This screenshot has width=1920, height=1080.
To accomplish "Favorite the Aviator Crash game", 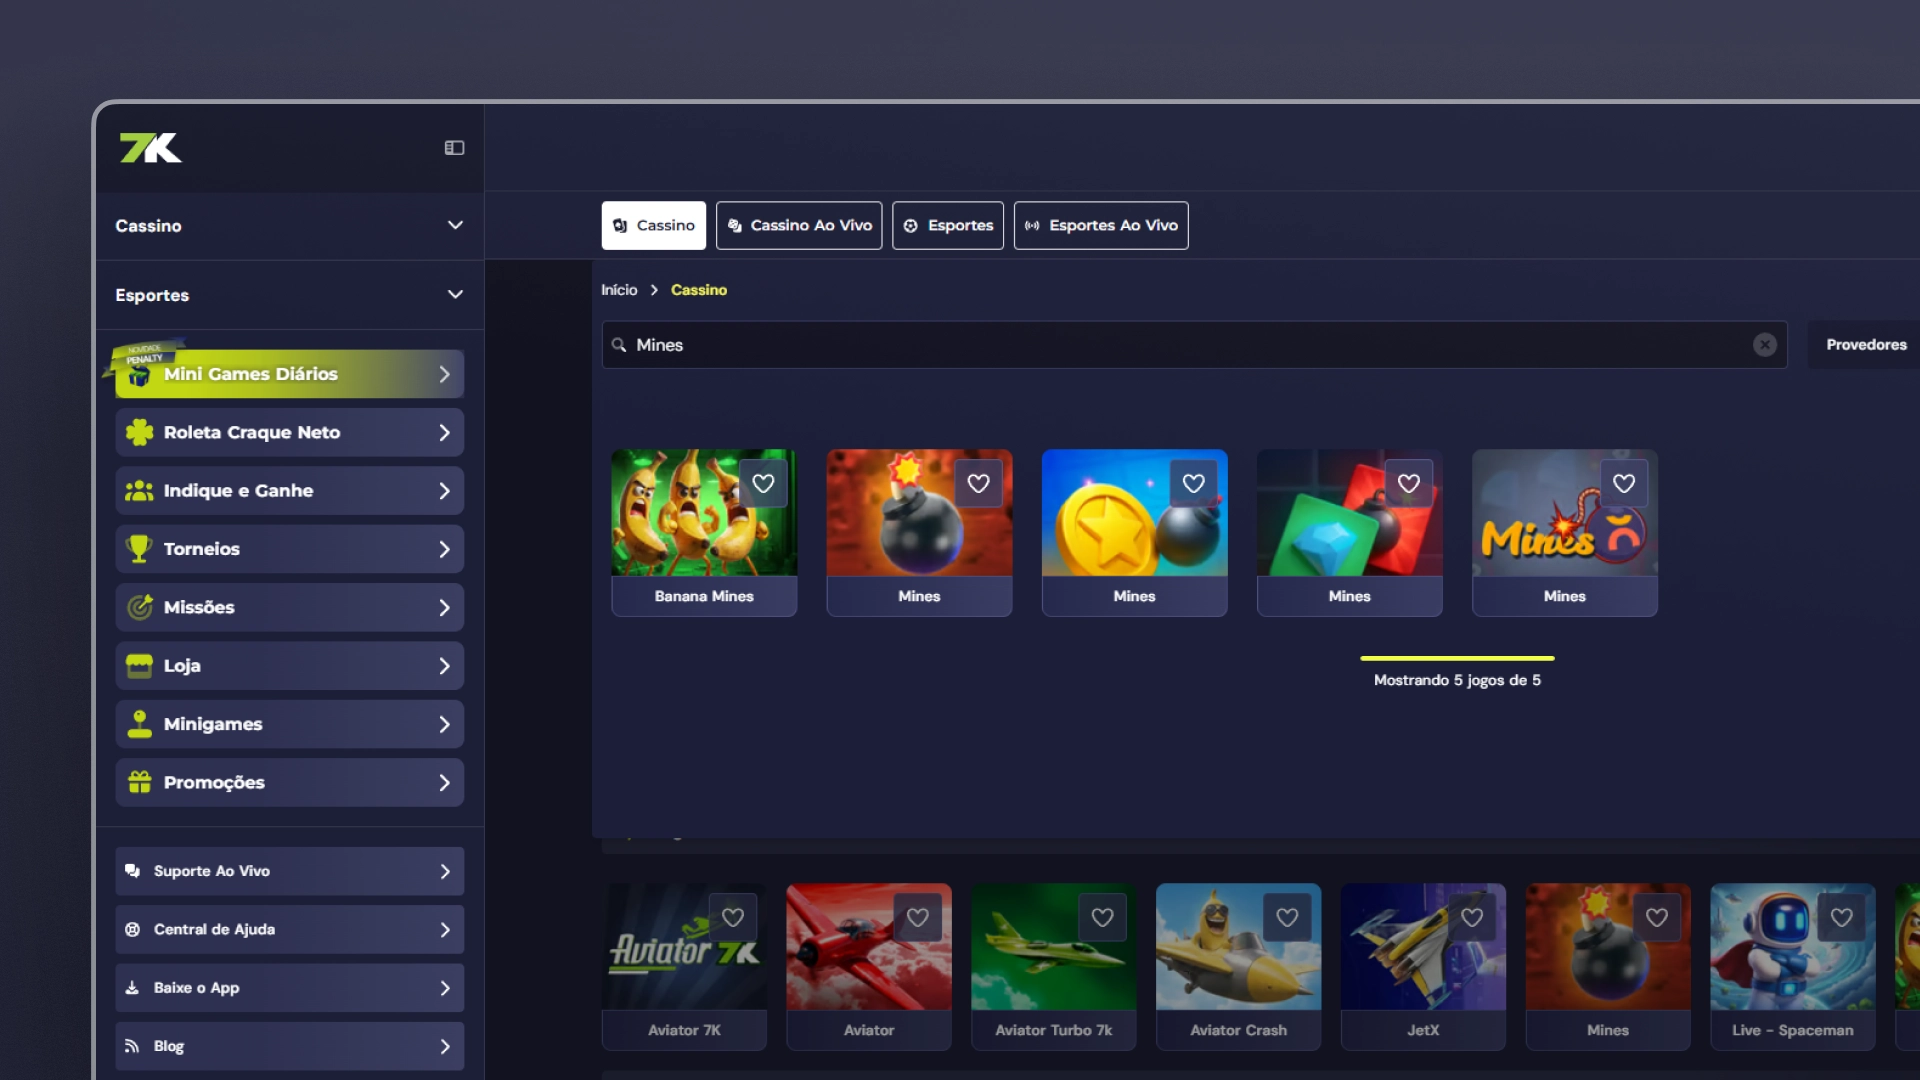I will 1287,918.
